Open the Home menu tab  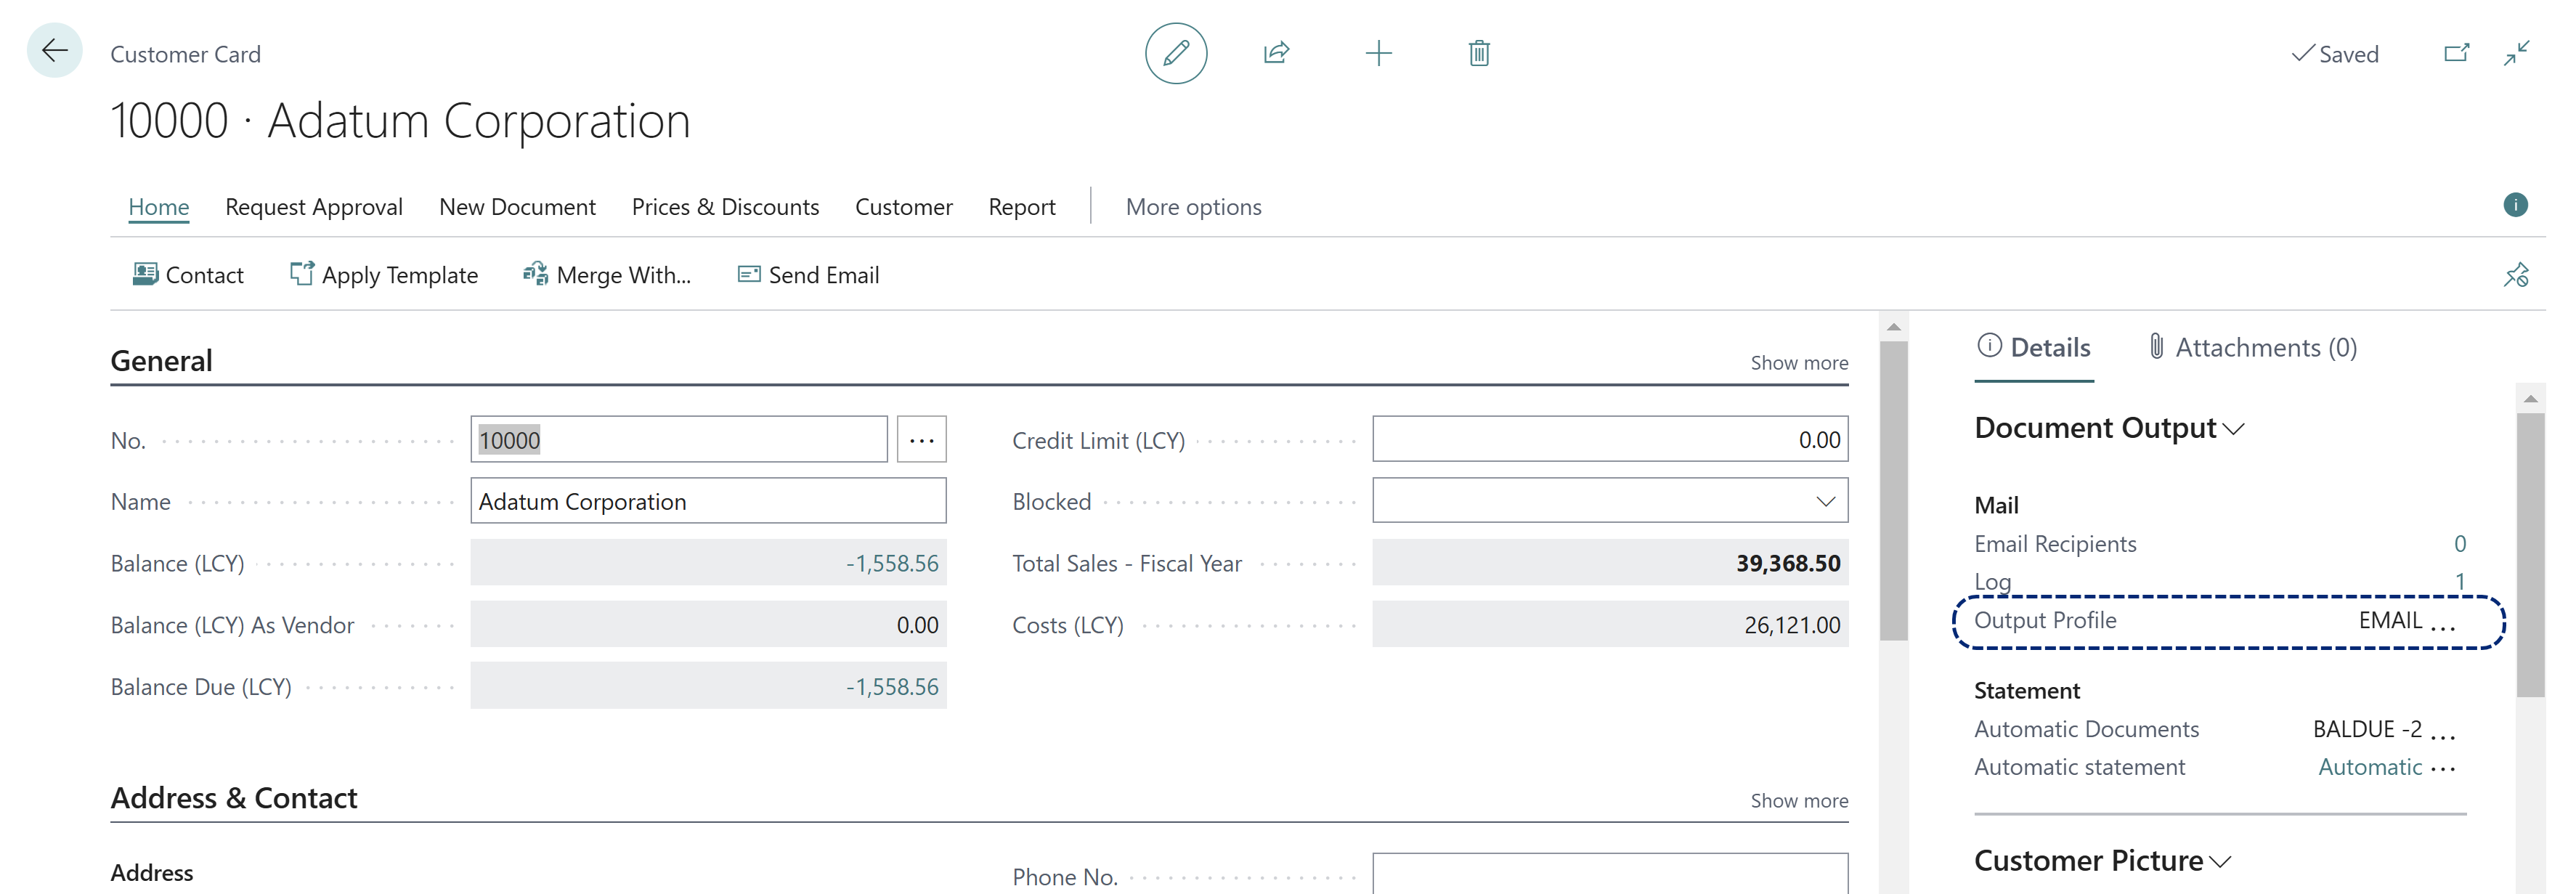tap(159, 207)
